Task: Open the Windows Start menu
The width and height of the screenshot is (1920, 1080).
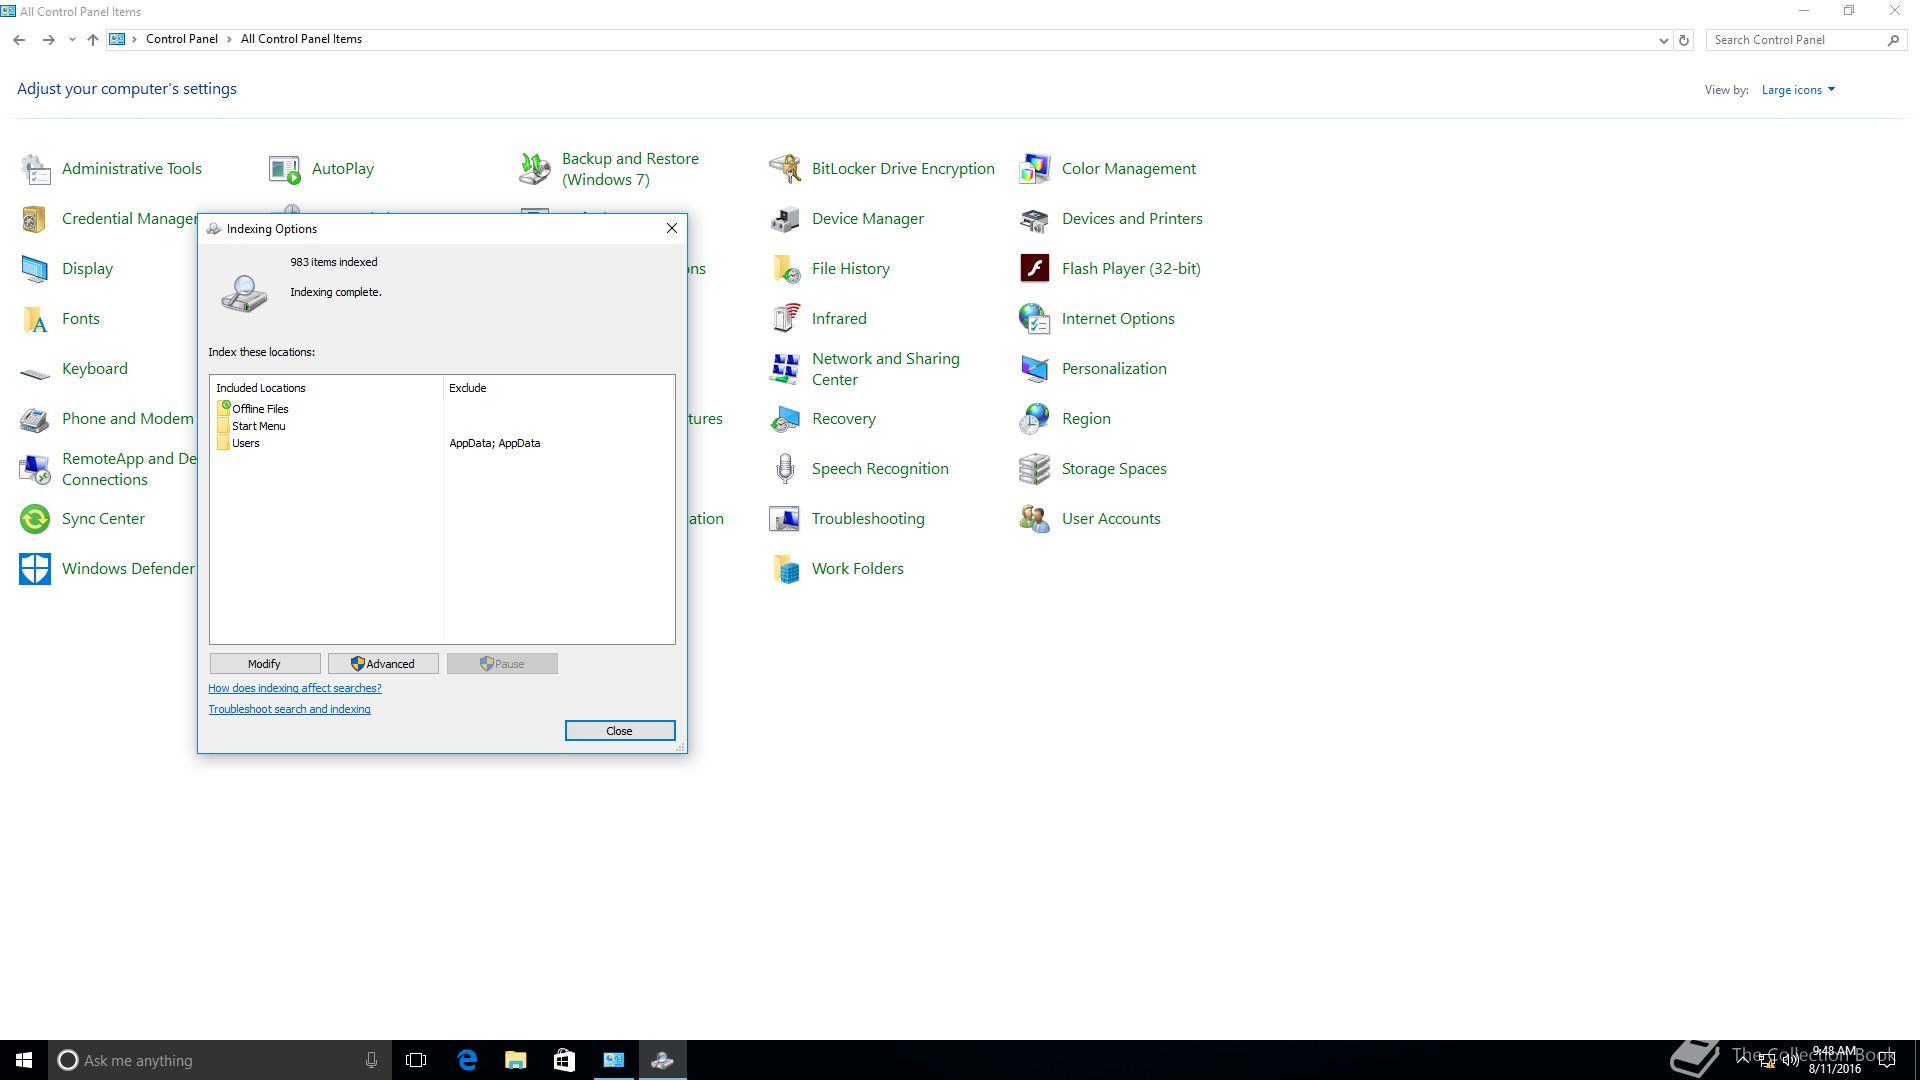Action: (x=24, y=1060)
